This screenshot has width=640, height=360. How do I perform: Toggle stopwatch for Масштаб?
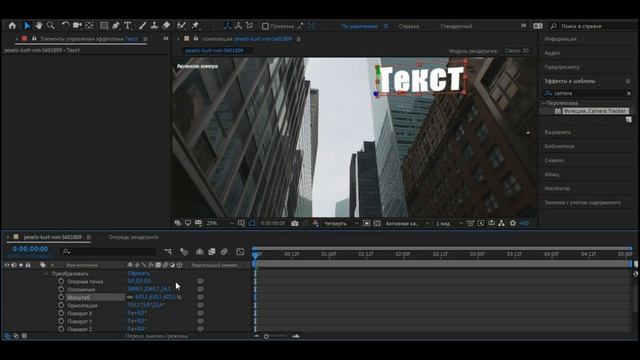(x=61, y=298)
